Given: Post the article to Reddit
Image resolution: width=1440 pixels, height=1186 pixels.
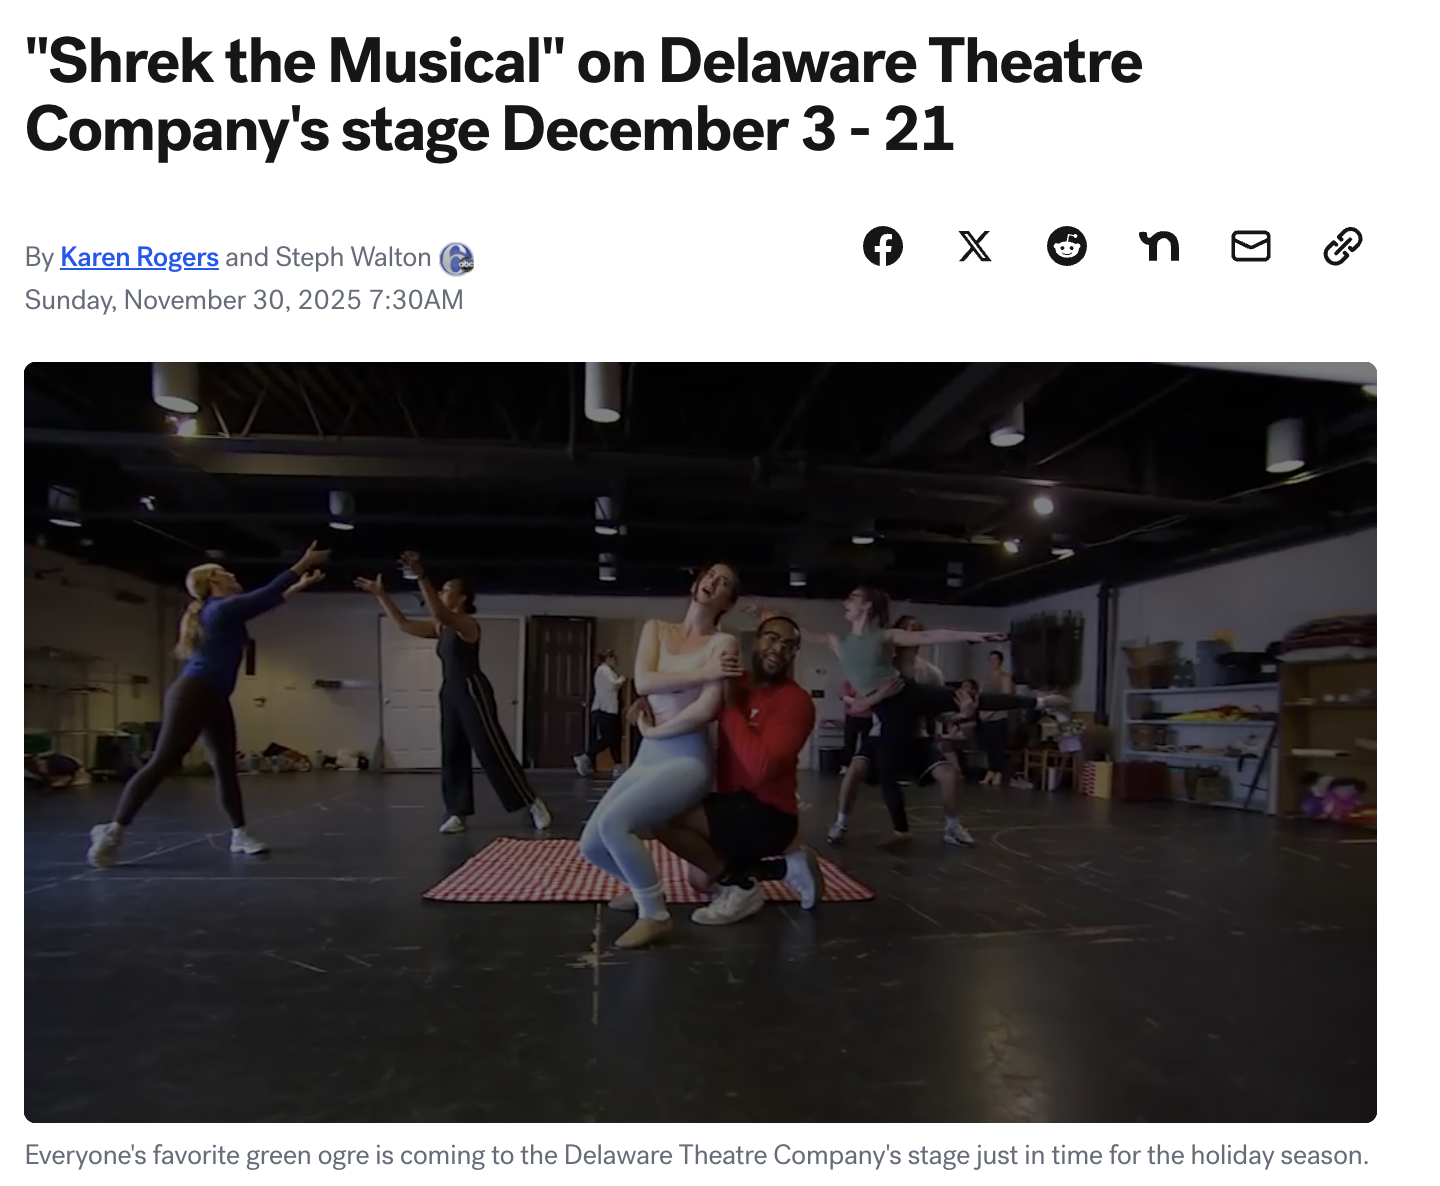Looking at the screenshot, I should (1067, 246).
